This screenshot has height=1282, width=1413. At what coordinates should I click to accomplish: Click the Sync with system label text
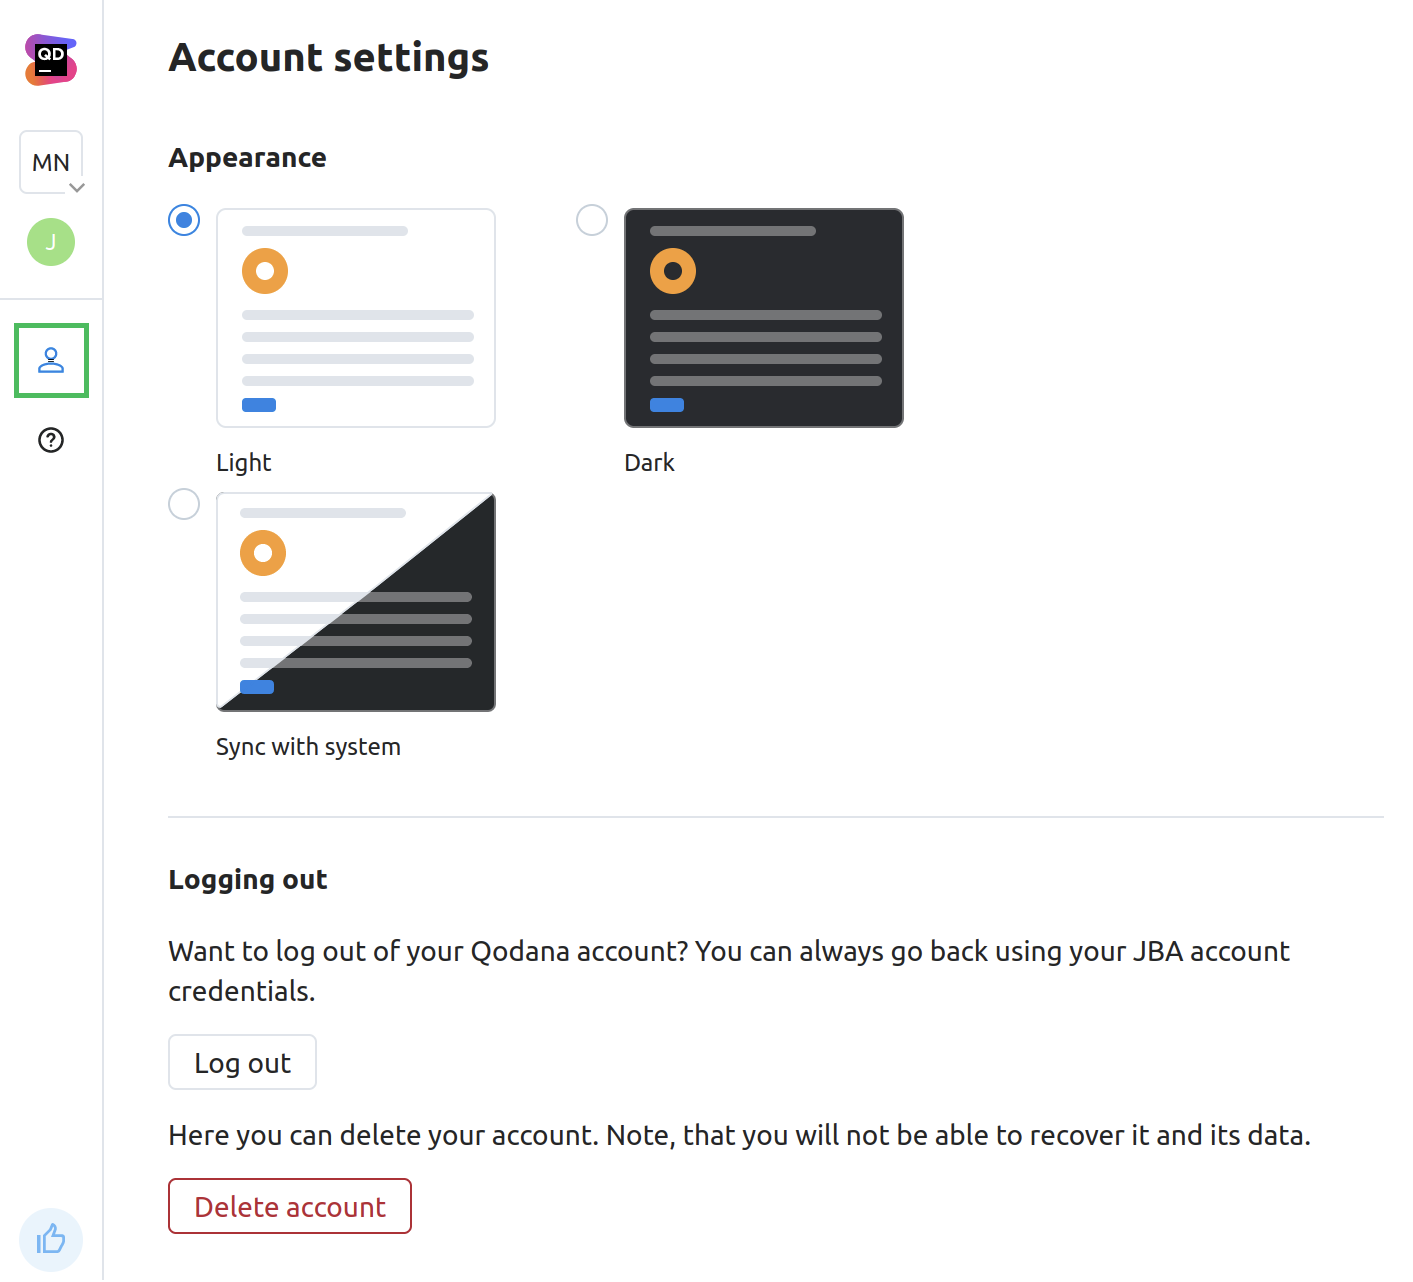[x=308, y=746]
